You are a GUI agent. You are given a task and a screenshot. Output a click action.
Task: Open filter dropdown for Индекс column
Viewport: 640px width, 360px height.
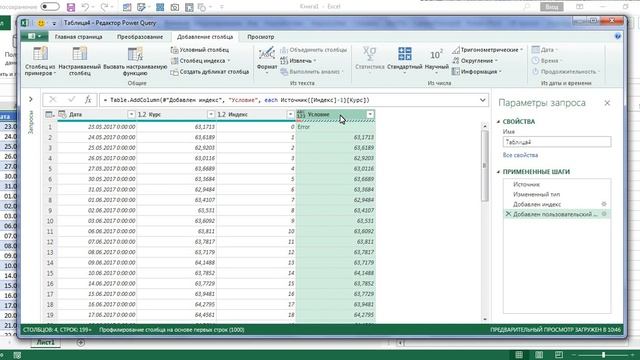[x=290, y=115]
